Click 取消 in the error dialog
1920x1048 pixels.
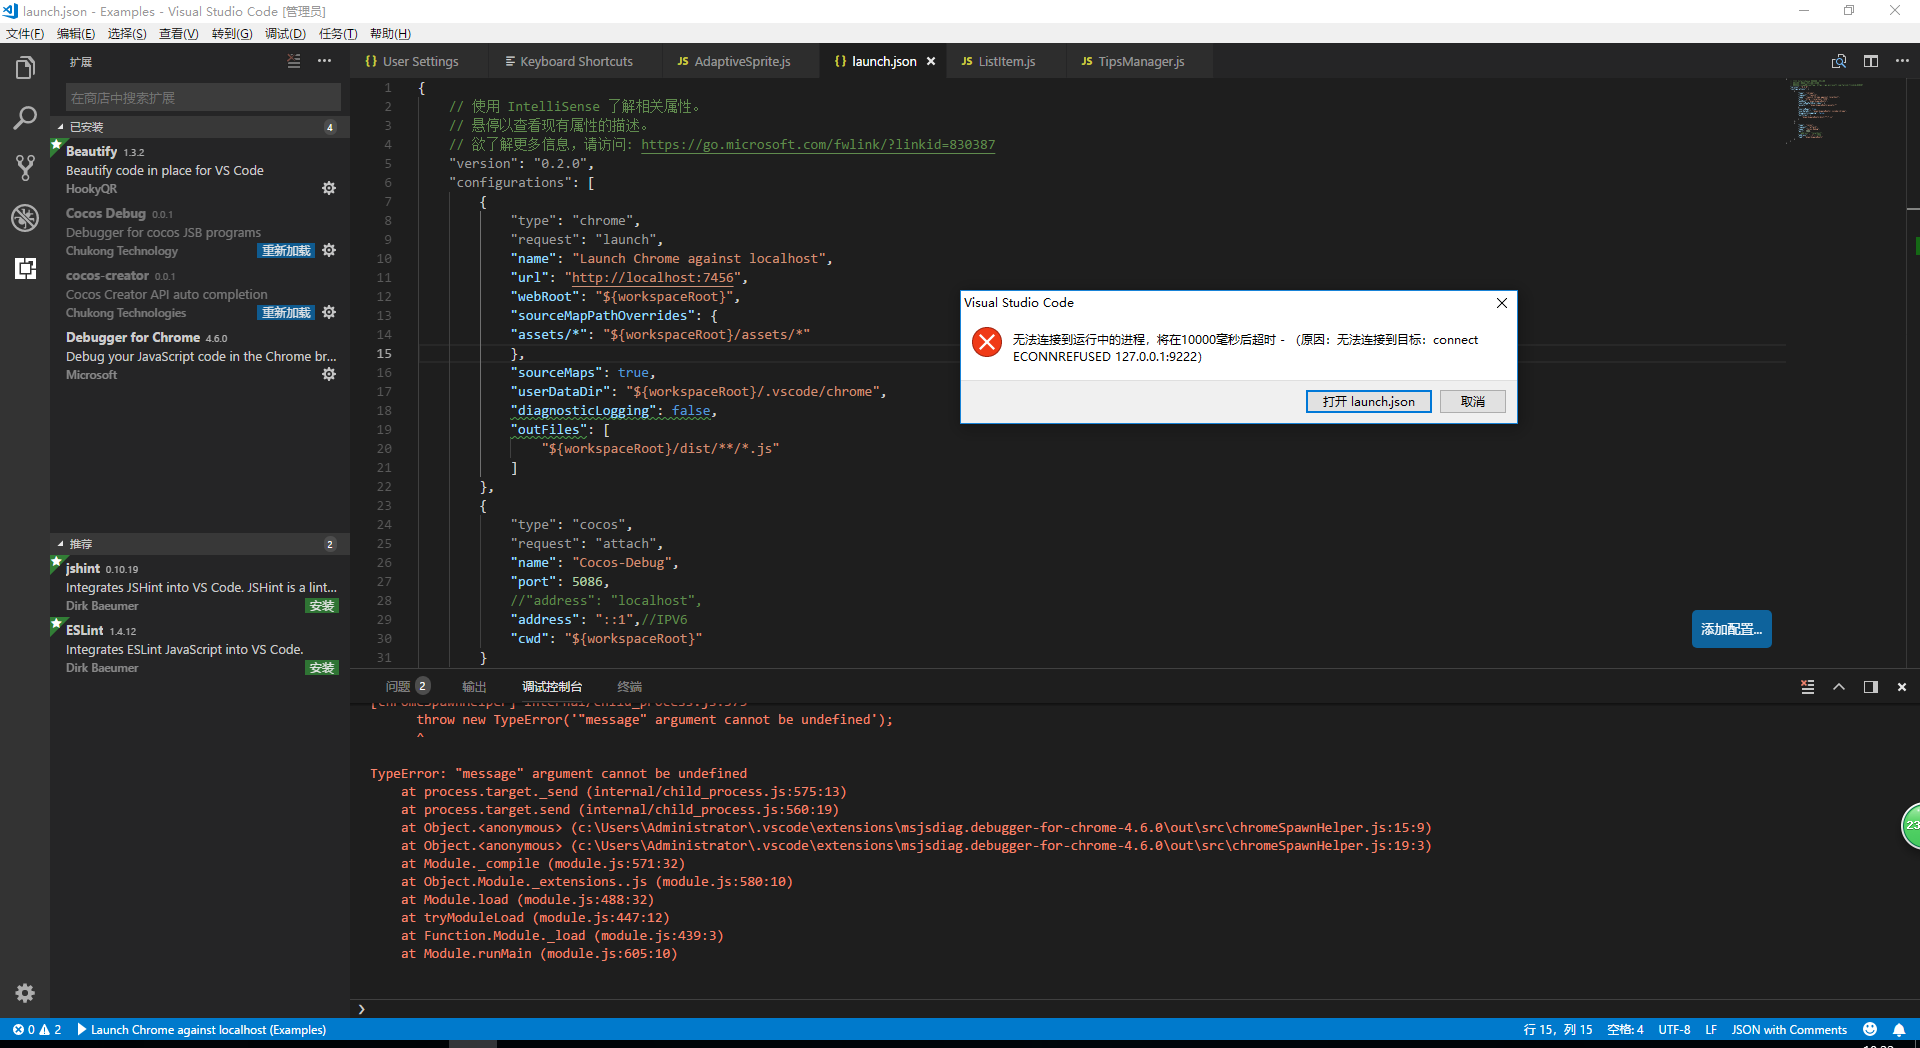pyautogui.click(x=1473, y=401)
